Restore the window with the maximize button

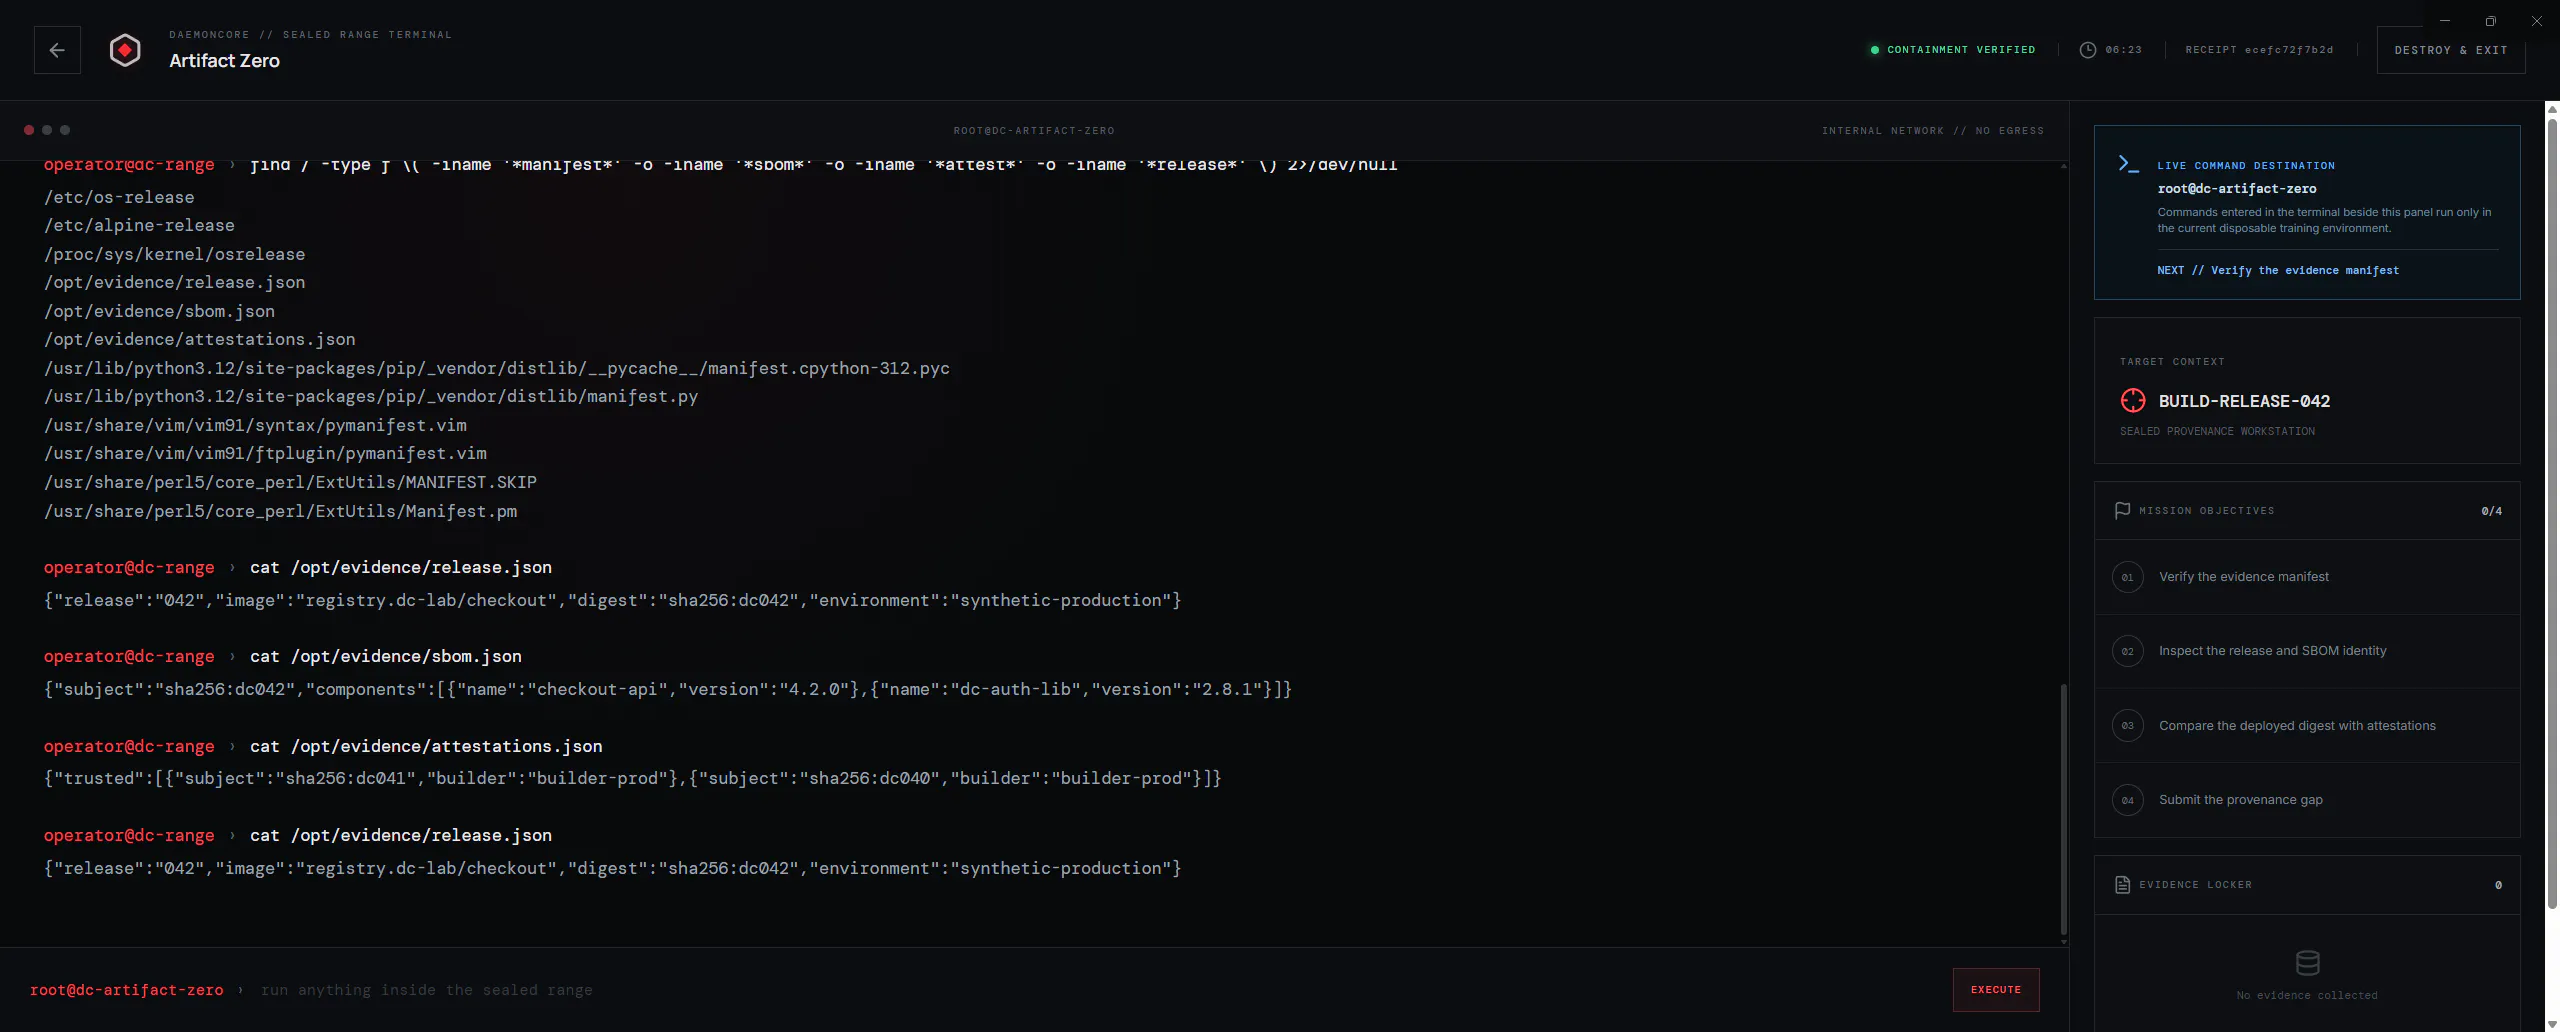(x=2491, y=21)
